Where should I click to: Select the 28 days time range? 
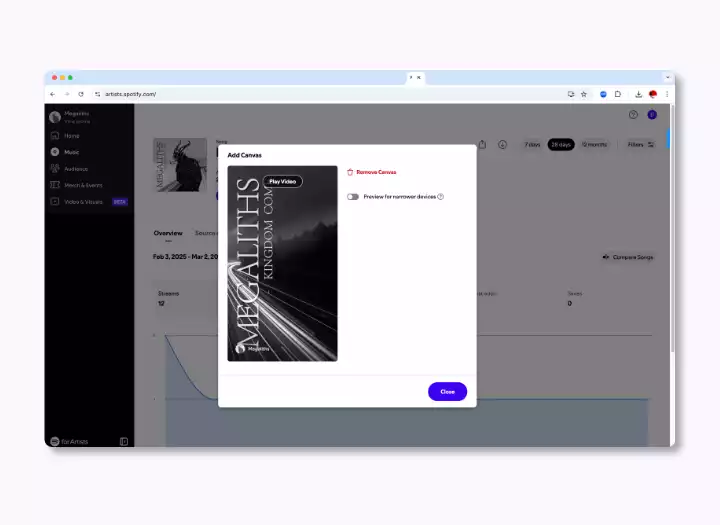(561, 145)
